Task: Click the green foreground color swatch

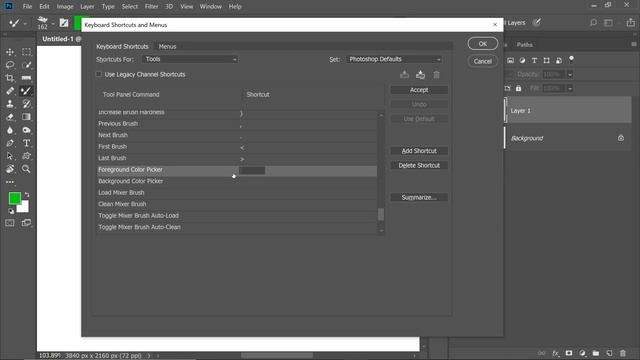Action: [x=15, y=198]
